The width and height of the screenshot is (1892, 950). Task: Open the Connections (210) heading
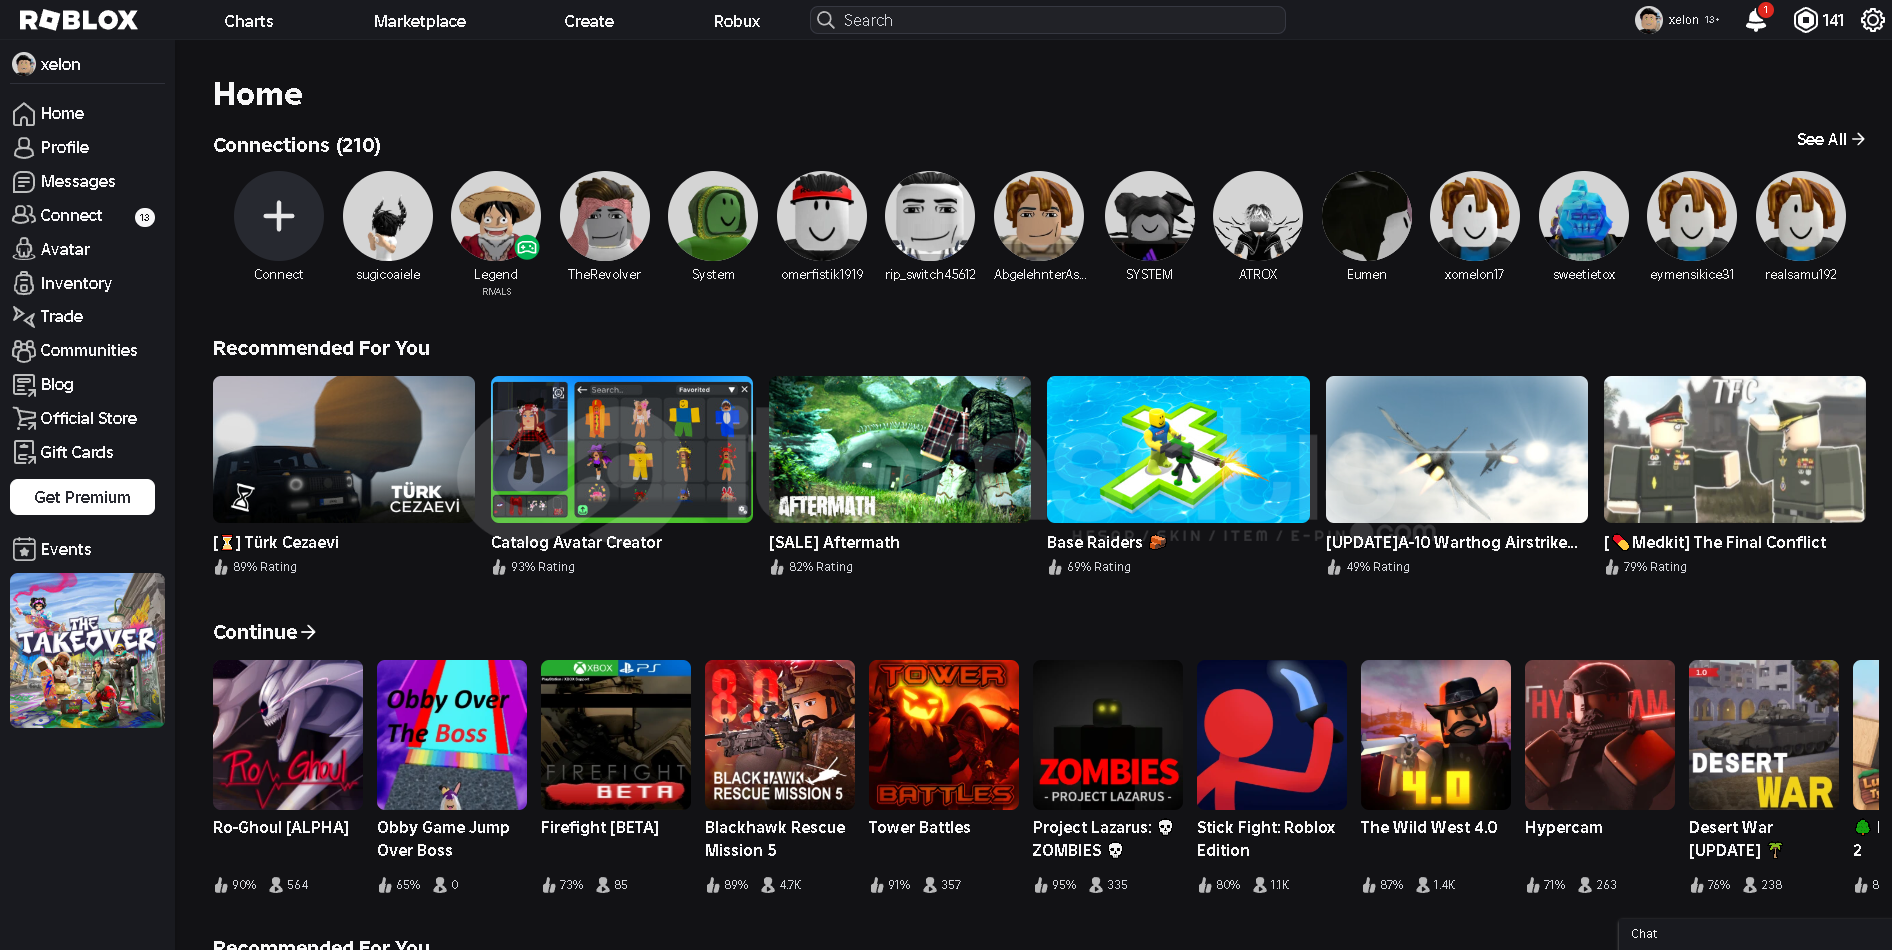pos(297,146)
